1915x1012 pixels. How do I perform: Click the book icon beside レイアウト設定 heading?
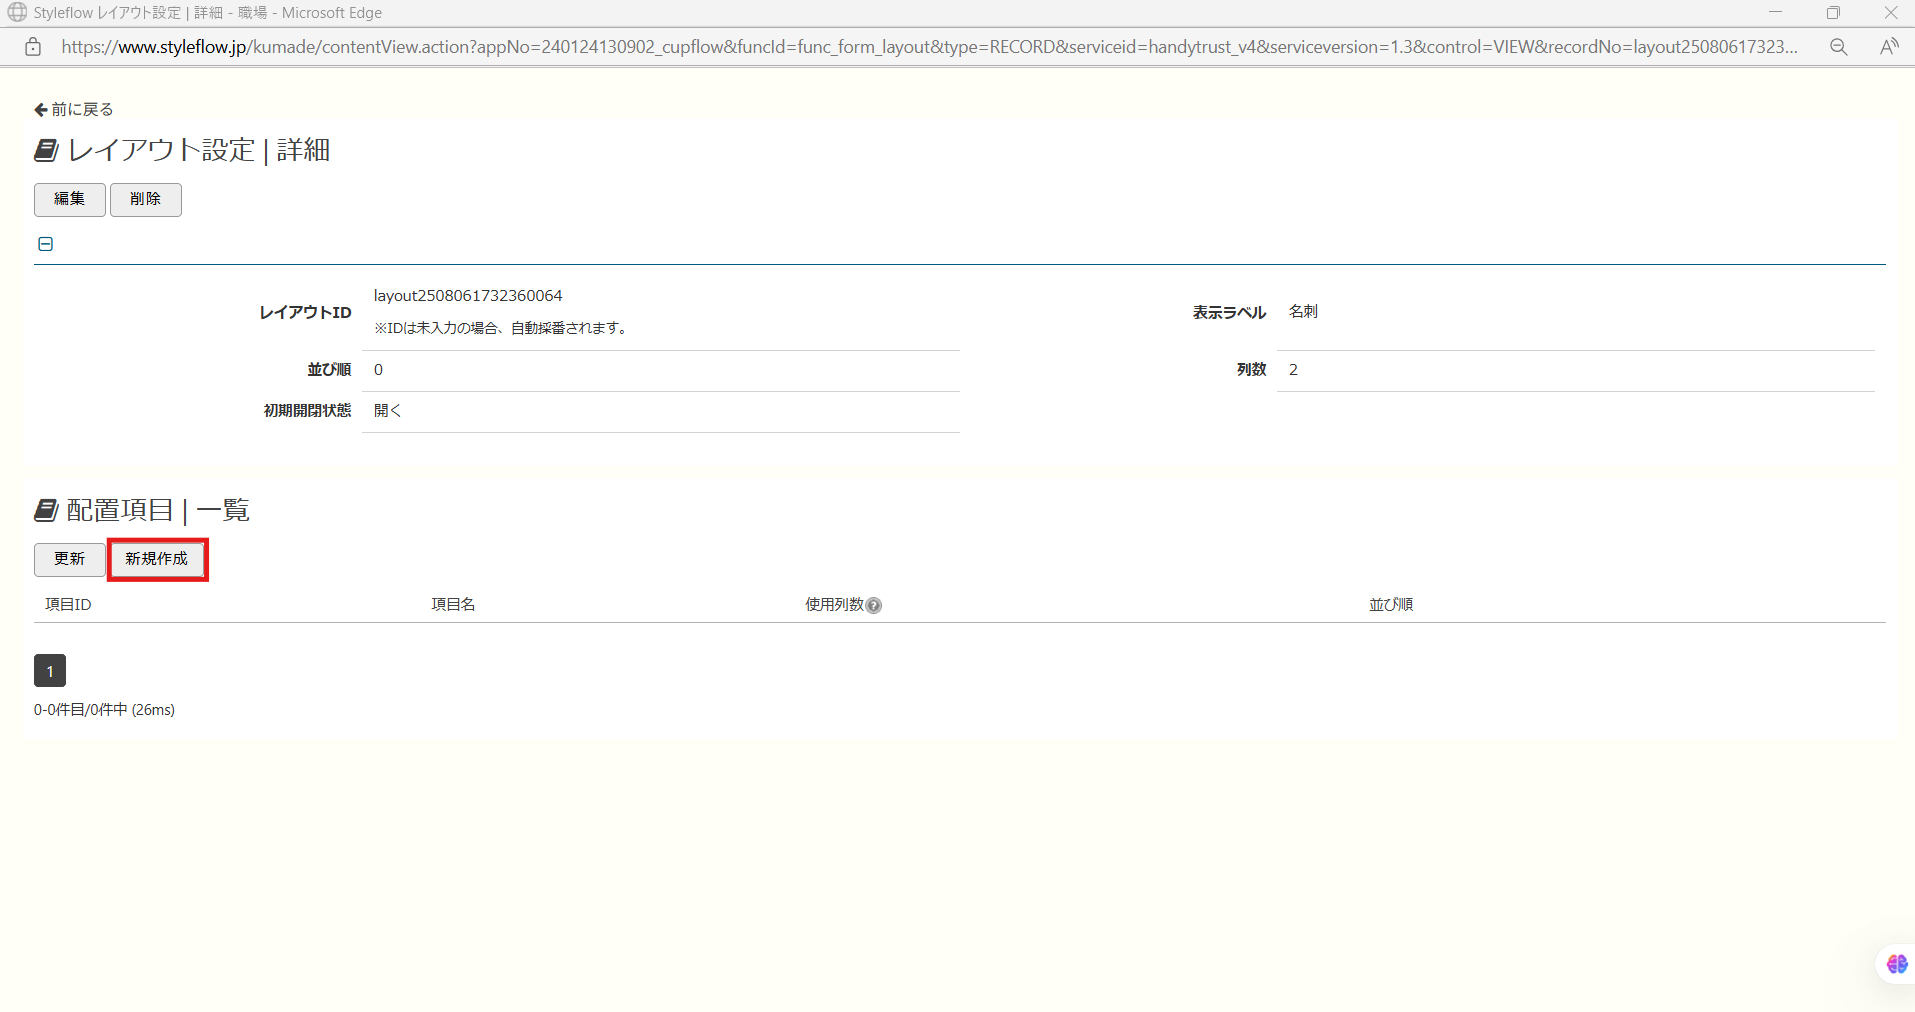point(45,149)
